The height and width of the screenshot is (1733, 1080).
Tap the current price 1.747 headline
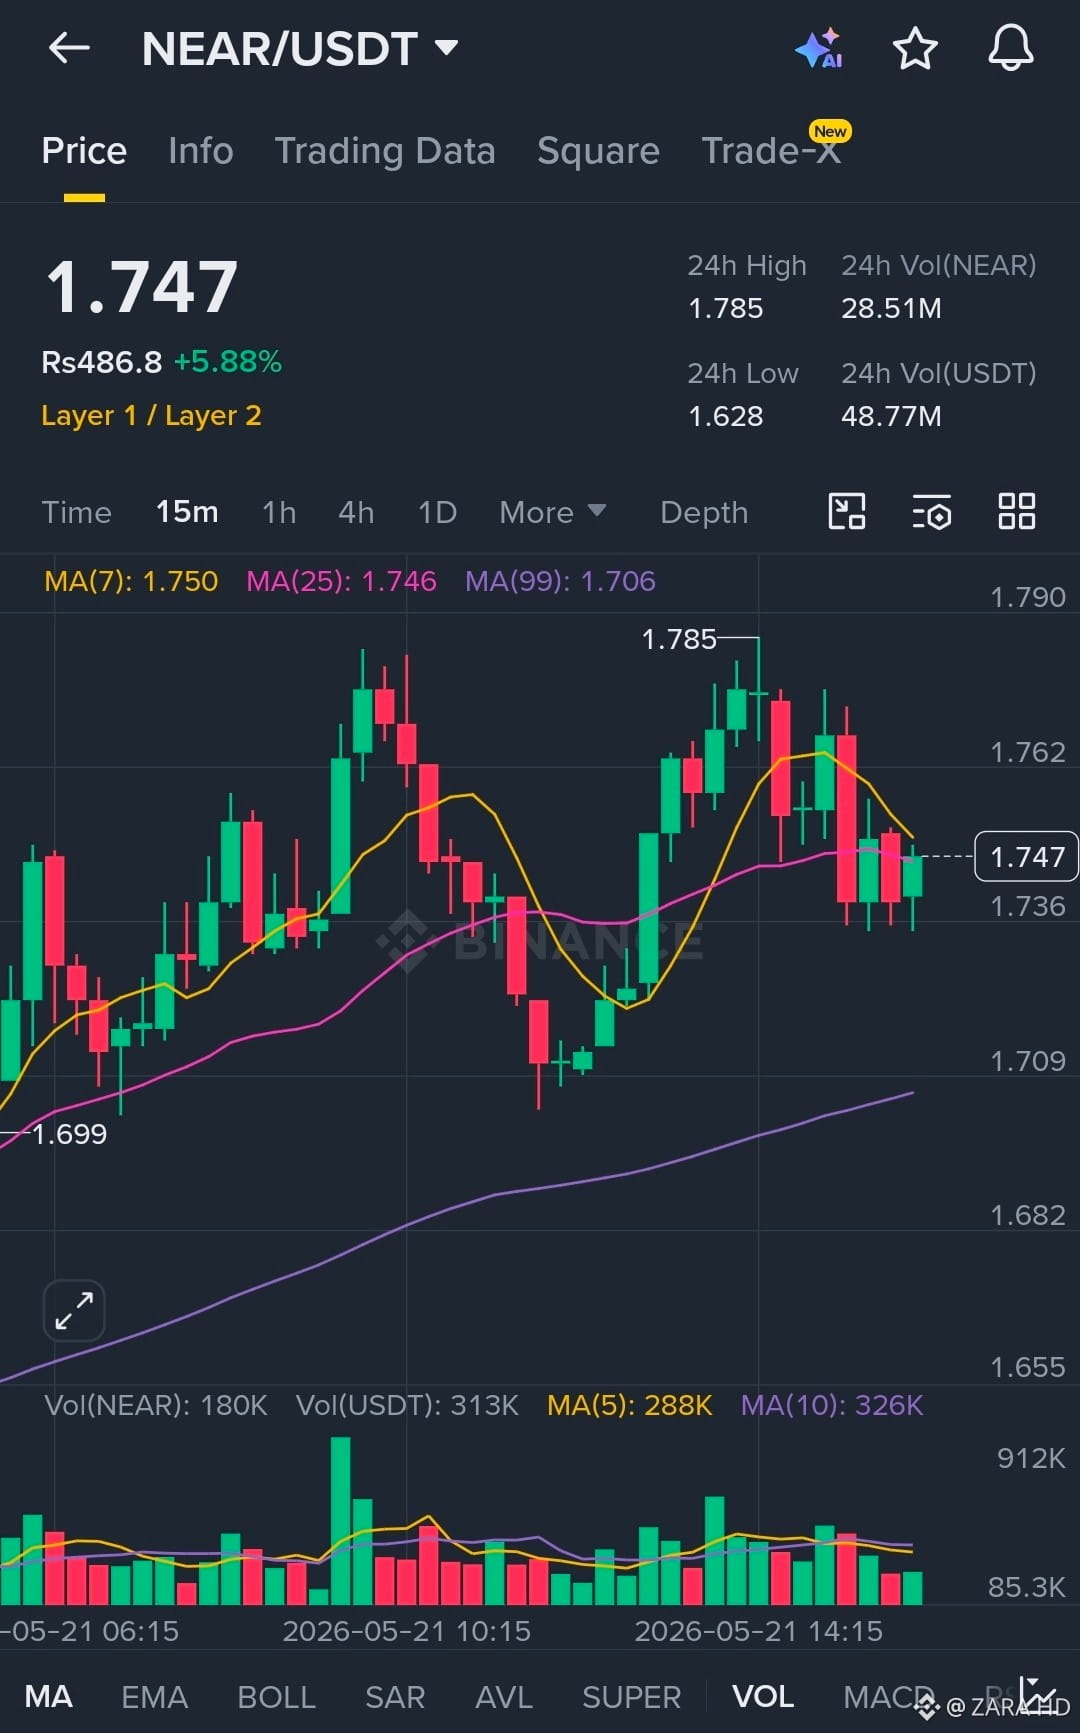[142, 287]
